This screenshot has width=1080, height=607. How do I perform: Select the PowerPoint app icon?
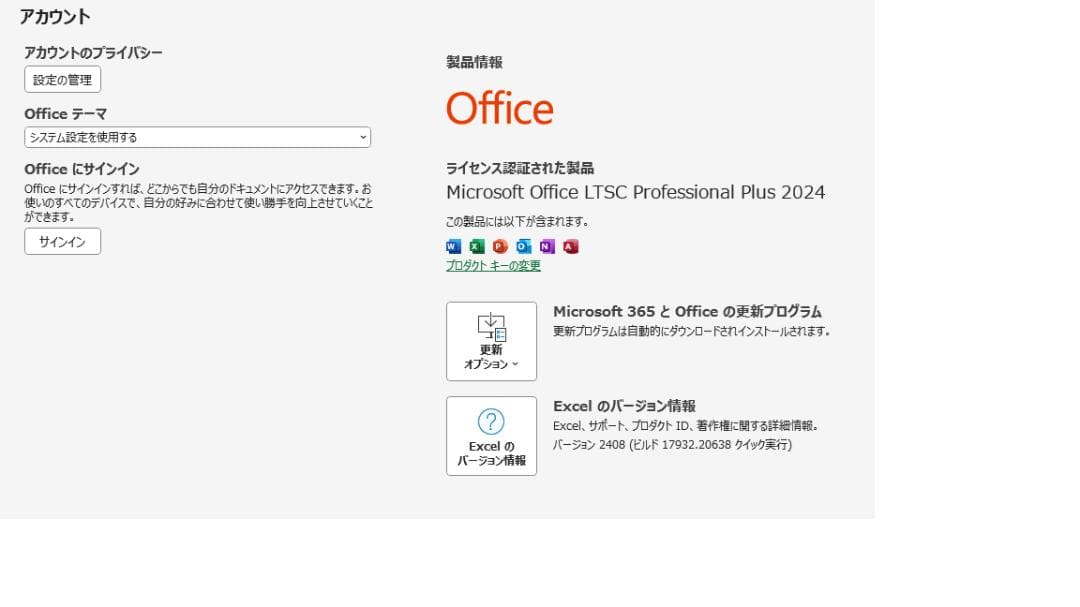500,246
